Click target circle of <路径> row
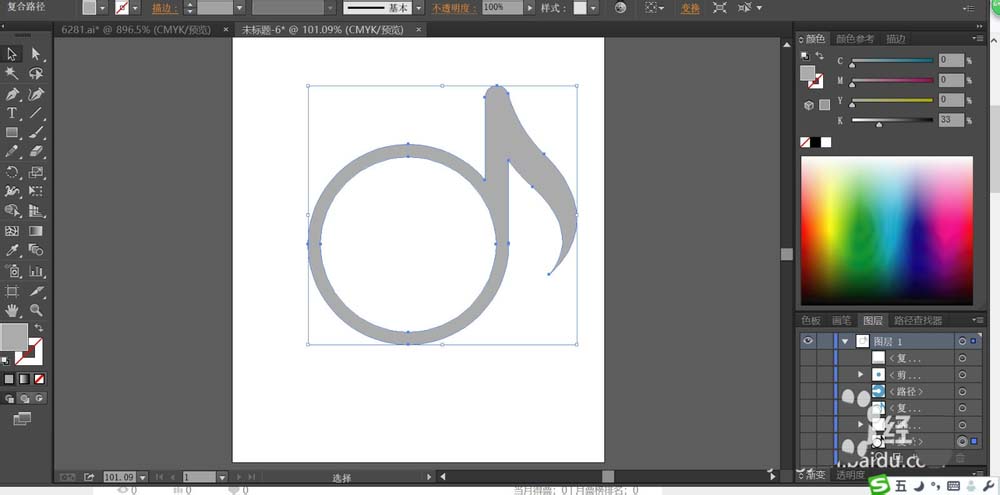The image size is (1000, 495). [x=962, y=391]
